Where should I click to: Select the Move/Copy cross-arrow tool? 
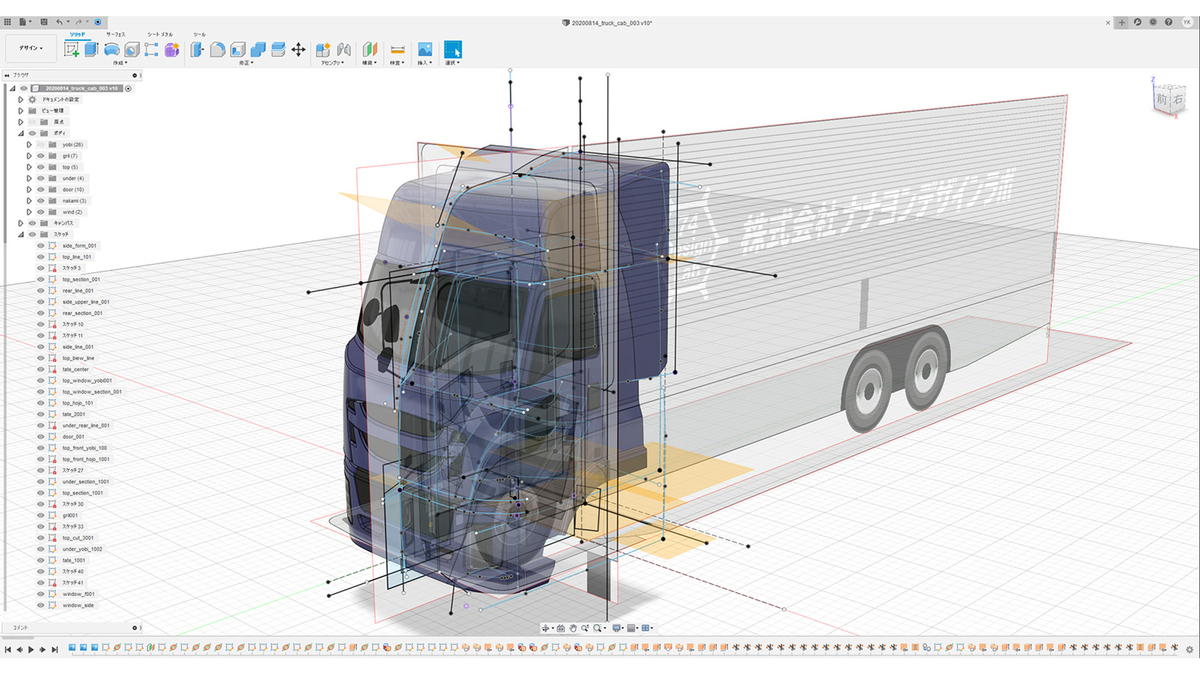298,49
